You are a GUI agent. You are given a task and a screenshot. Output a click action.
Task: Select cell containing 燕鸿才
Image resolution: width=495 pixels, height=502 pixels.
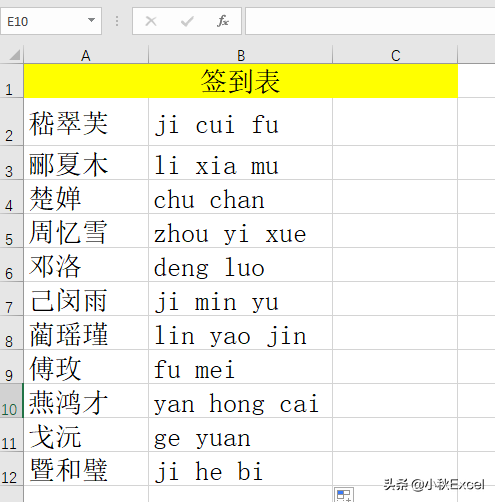click(x=86, y=401)
